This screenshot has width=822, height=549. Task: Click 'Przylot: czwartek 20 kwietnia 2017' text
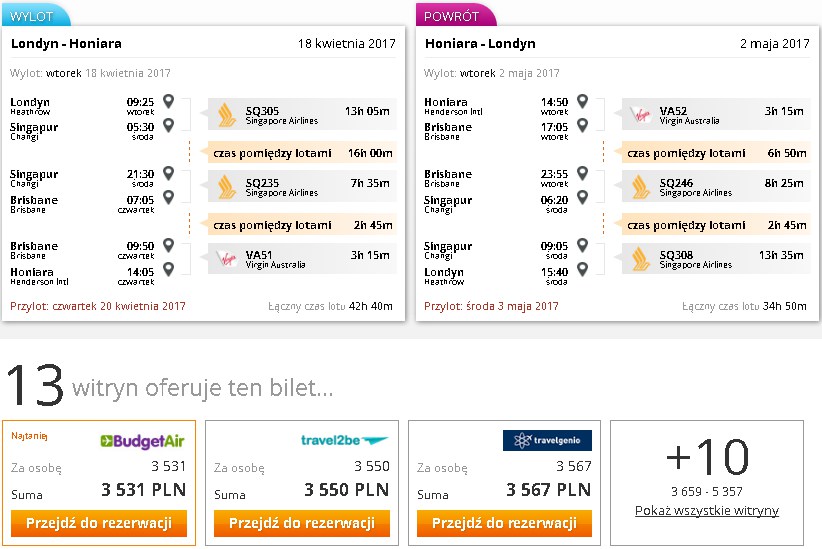click(x=98, y=306)
